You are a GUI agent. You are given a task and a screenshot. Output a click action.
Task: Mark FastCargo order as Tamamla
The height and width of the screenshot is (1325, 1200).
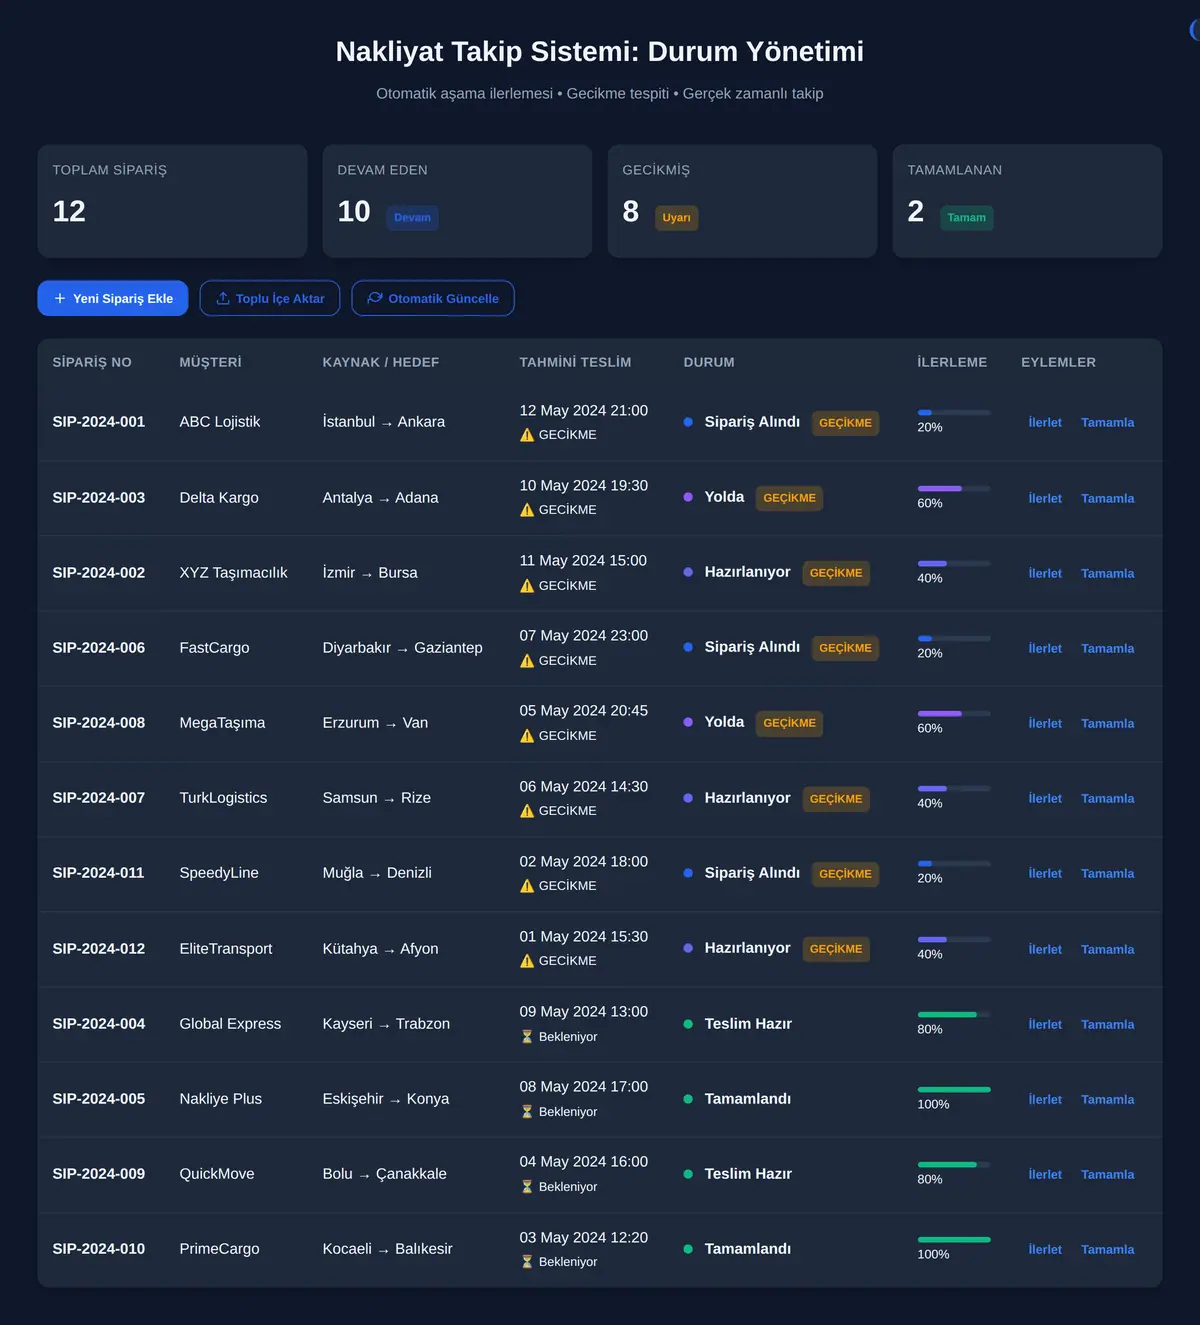(1107, 648)
